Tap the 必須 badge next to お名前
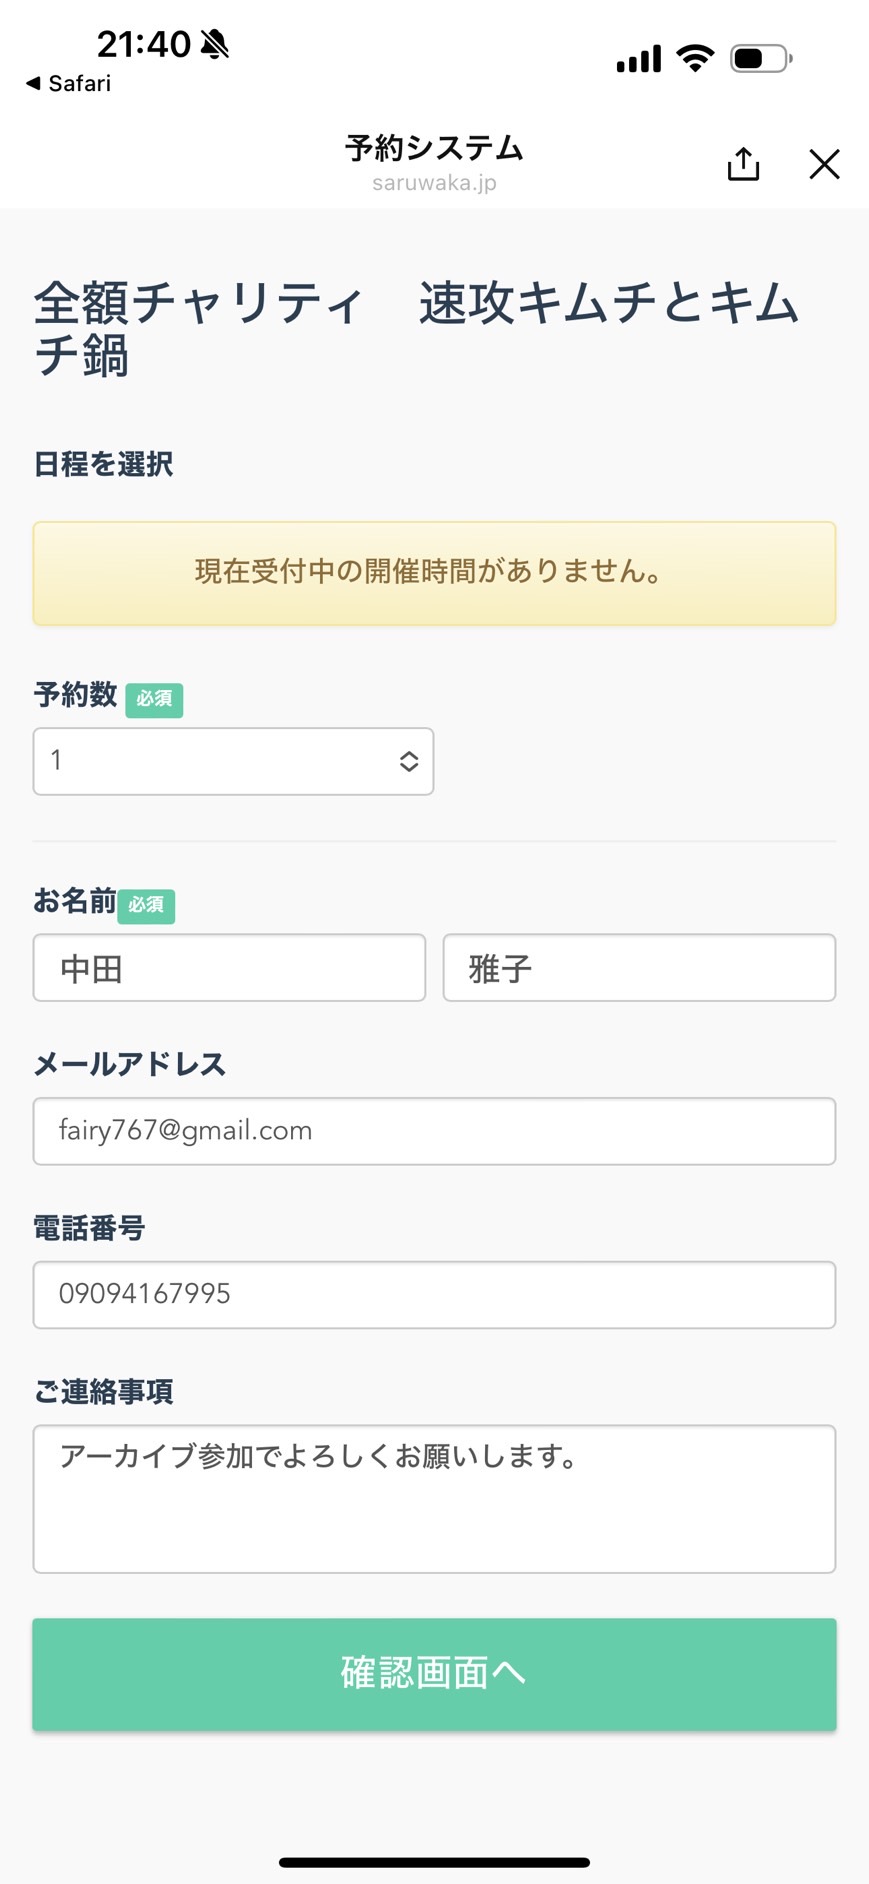 (146, 905)
